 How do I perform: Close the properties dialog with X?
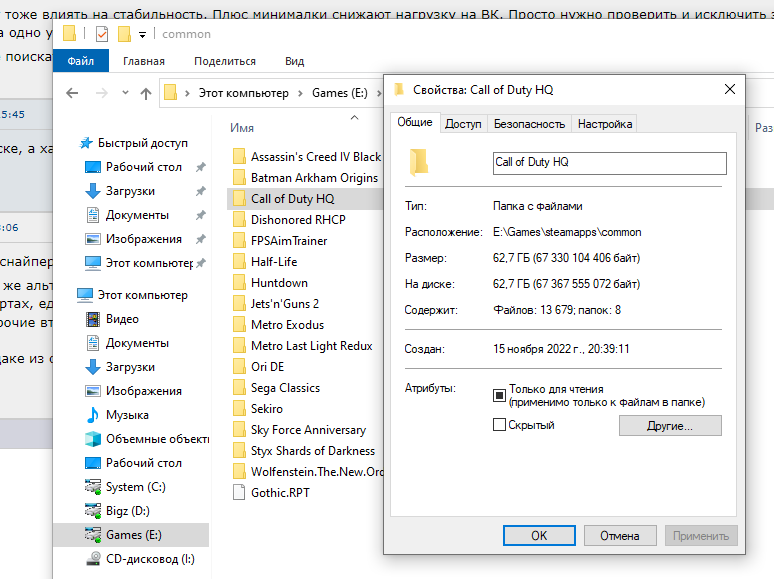click(730, 89)
